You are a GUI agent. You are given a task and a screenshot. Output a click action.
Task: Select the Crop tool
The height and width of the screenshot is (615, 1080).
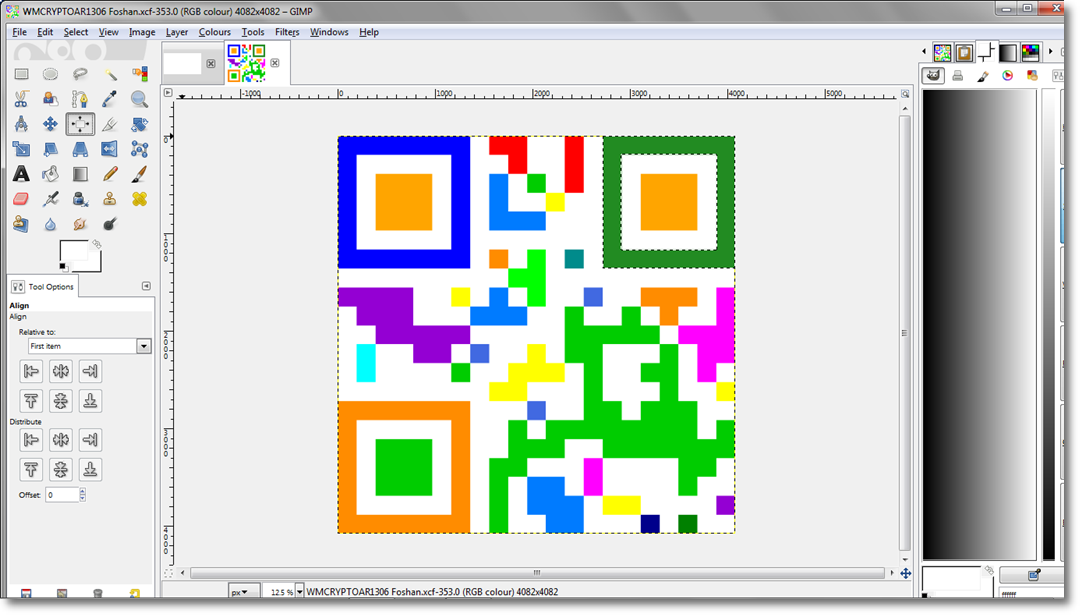110,124
